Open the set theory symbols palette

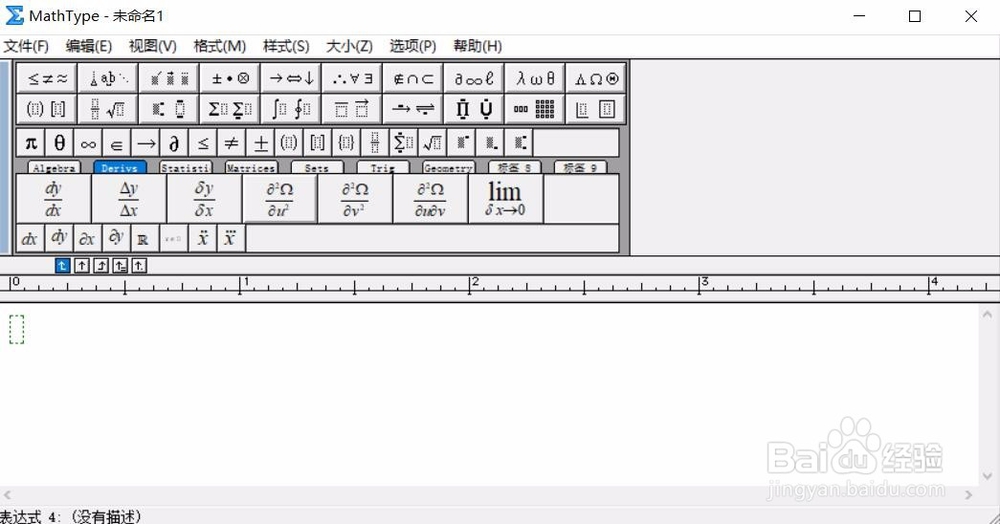(x=413, y=78)
